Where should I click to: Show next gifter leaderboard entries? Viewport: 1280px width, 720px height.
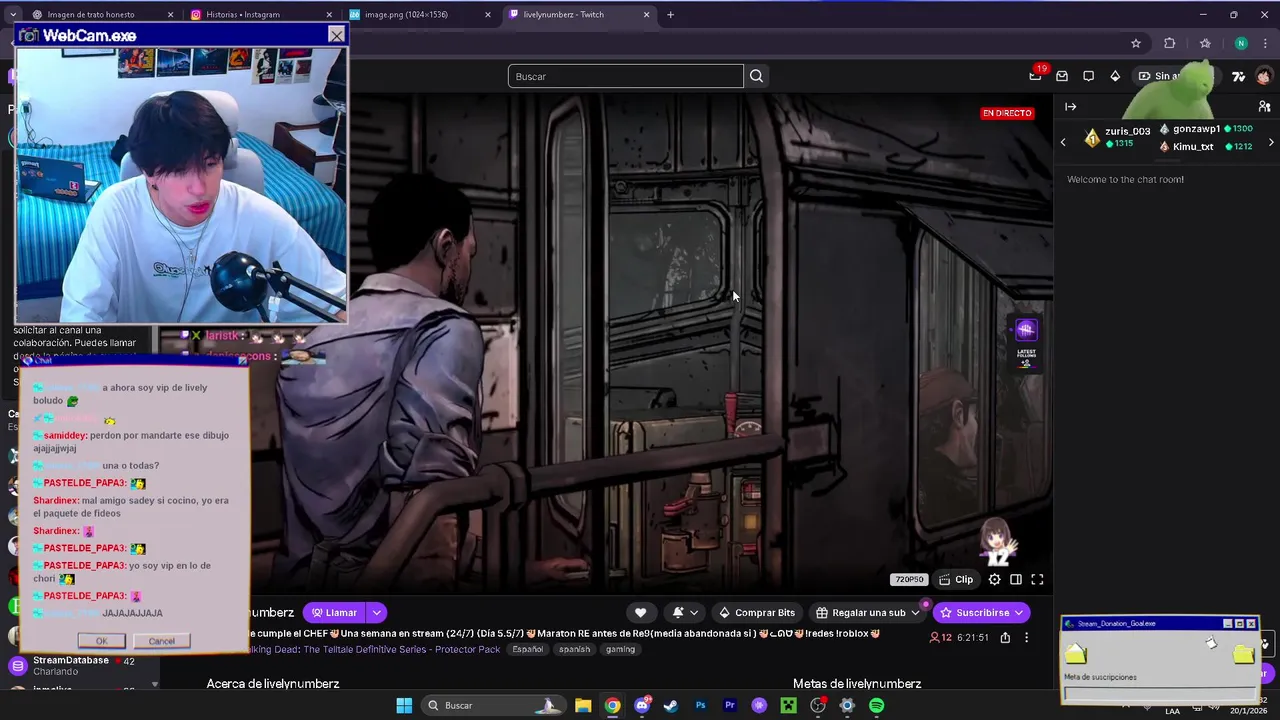click(1271, 142)
